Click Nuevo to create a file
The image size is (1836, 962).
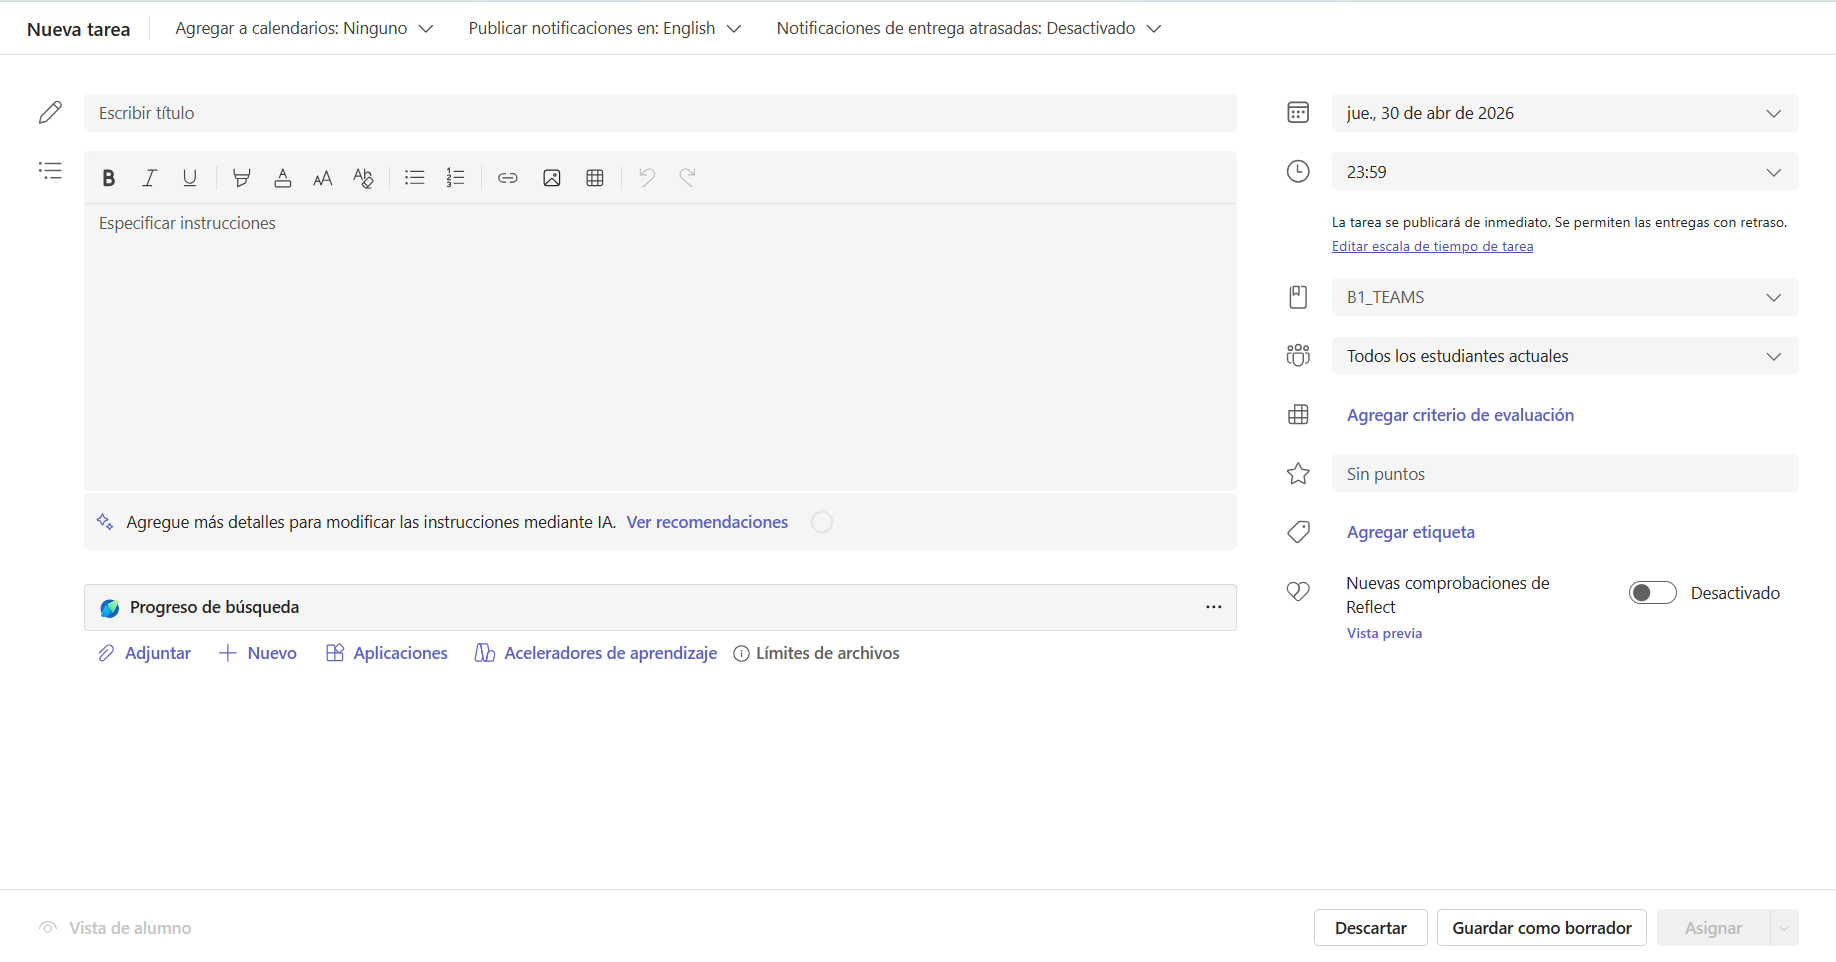click(x=257, y=653)
